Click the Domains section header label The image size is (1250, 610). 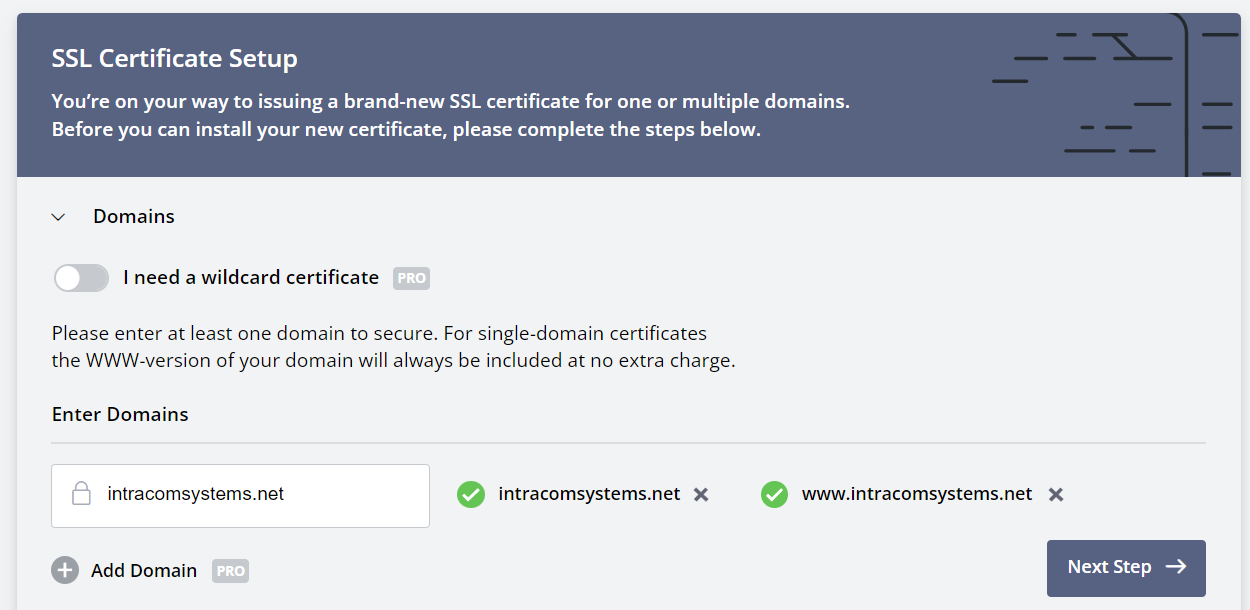pos(134,216)
